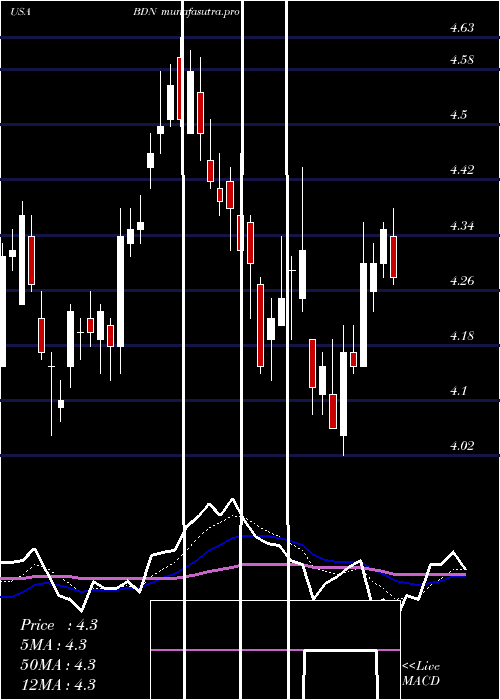Click the 4.34 price axis label
Screen dimensions: 500x700
click(x=462, y=226)
